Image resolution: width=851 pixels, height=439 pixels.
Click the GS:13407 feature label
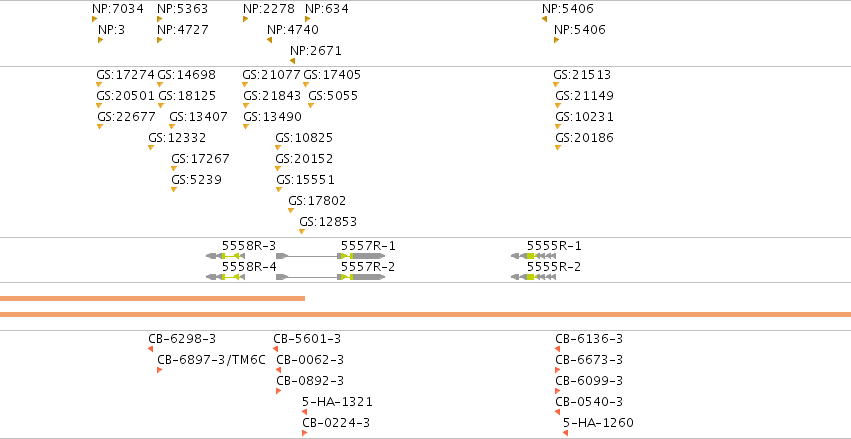point(198,117)
